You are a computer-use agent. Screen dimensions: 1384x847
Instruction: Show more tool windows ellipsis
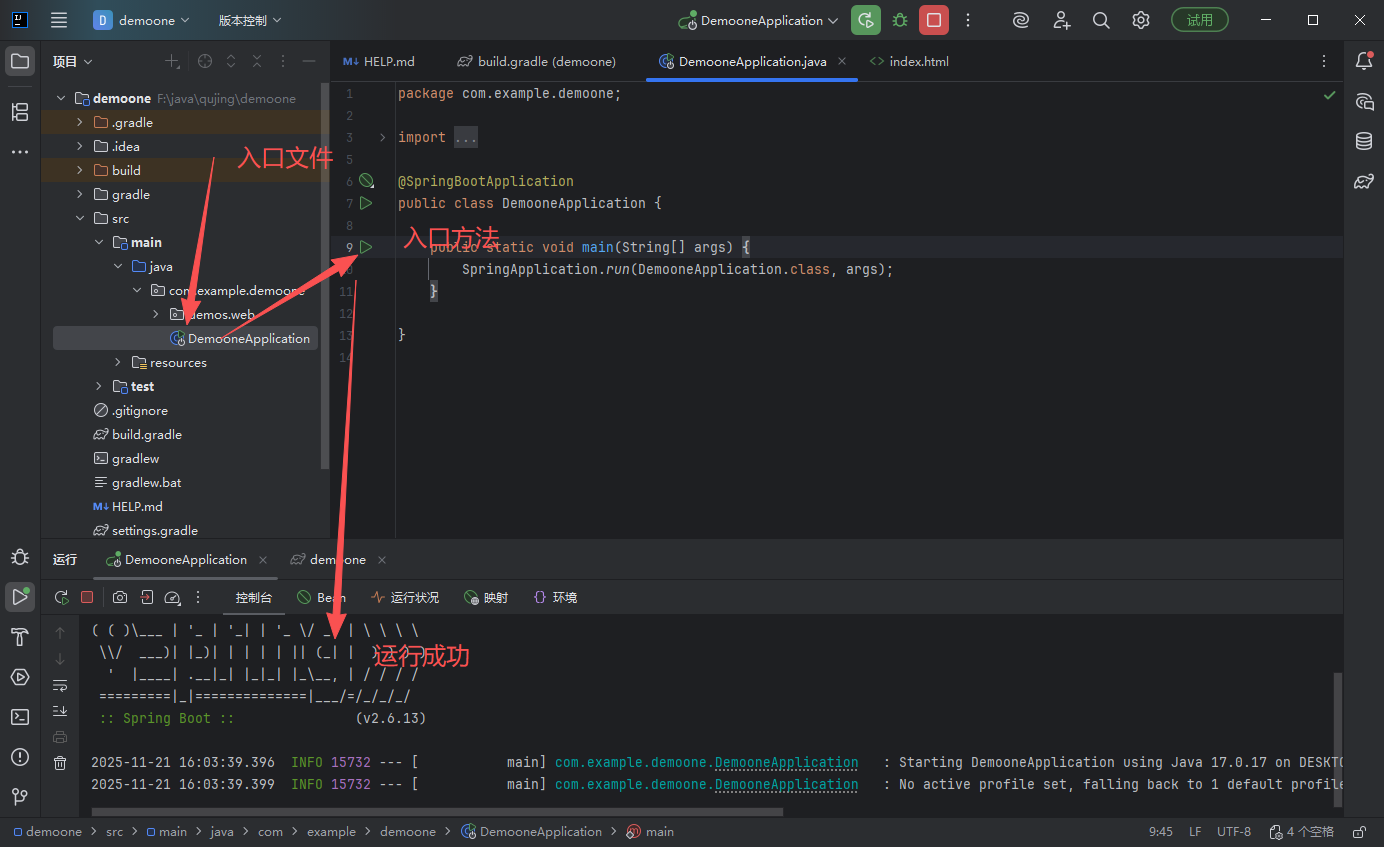pyautogui.click(x=20, y=152)
